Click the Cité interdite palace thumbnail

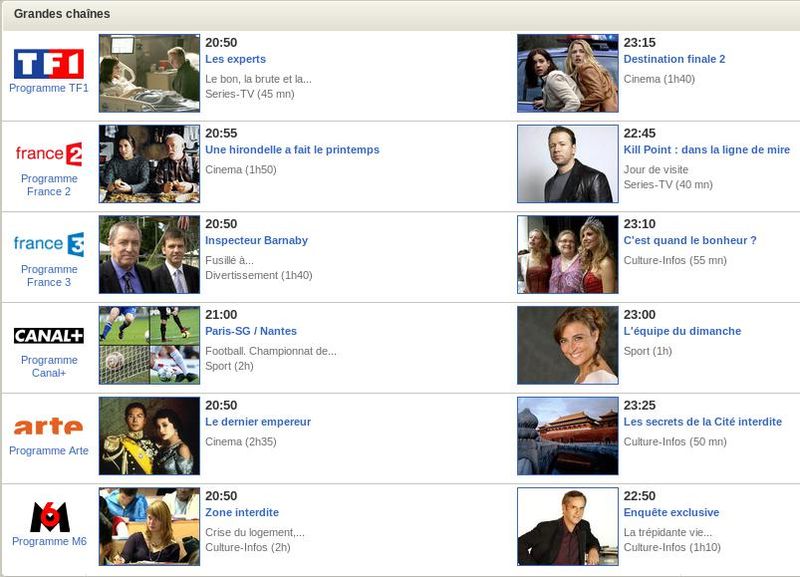[x=567, y=436]
